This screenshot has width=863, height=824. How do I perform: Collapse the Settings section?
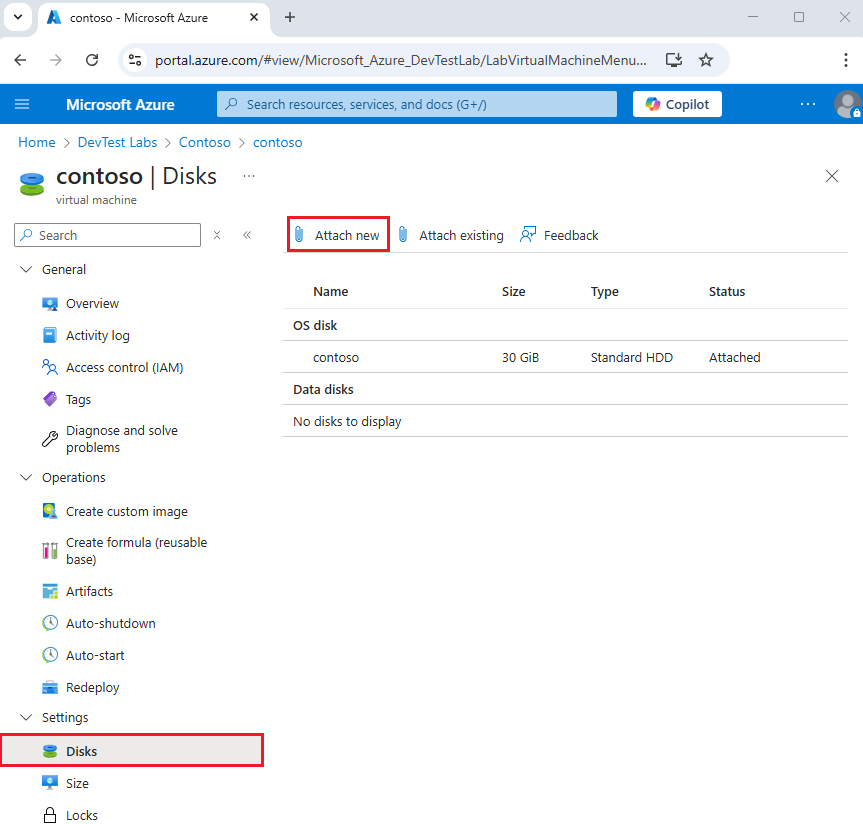point(26,717)
